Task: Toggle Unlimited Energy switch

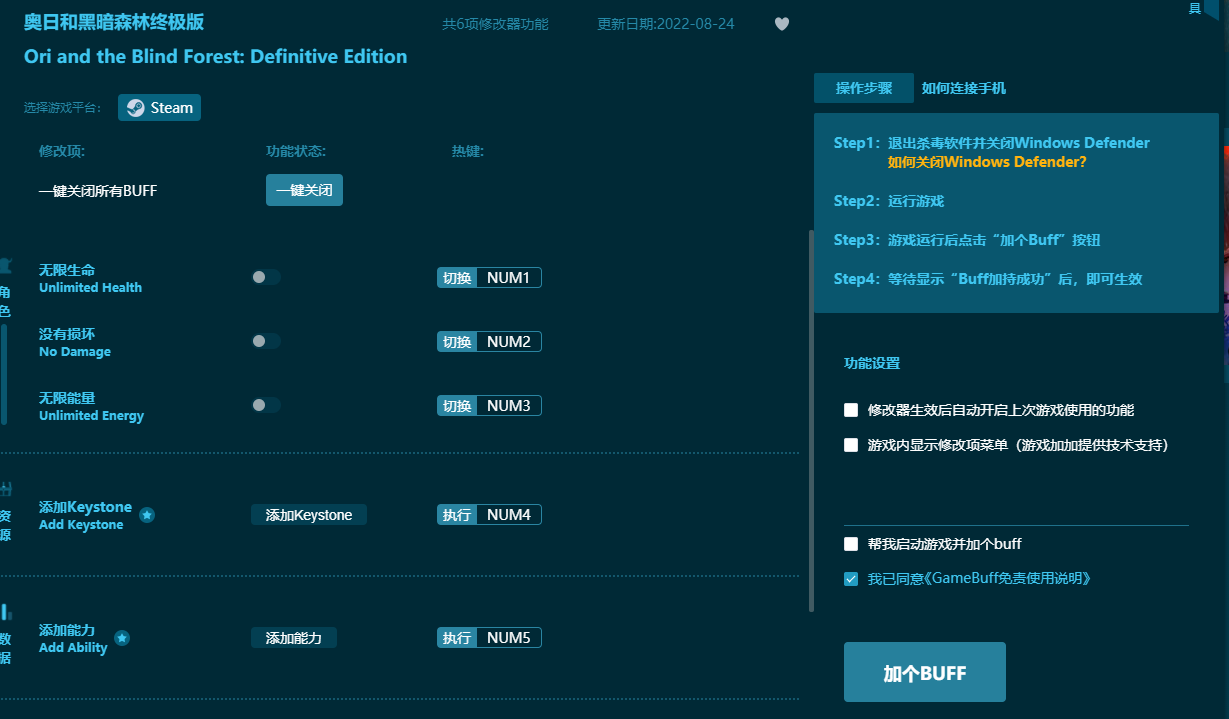Action: (266, 405)
